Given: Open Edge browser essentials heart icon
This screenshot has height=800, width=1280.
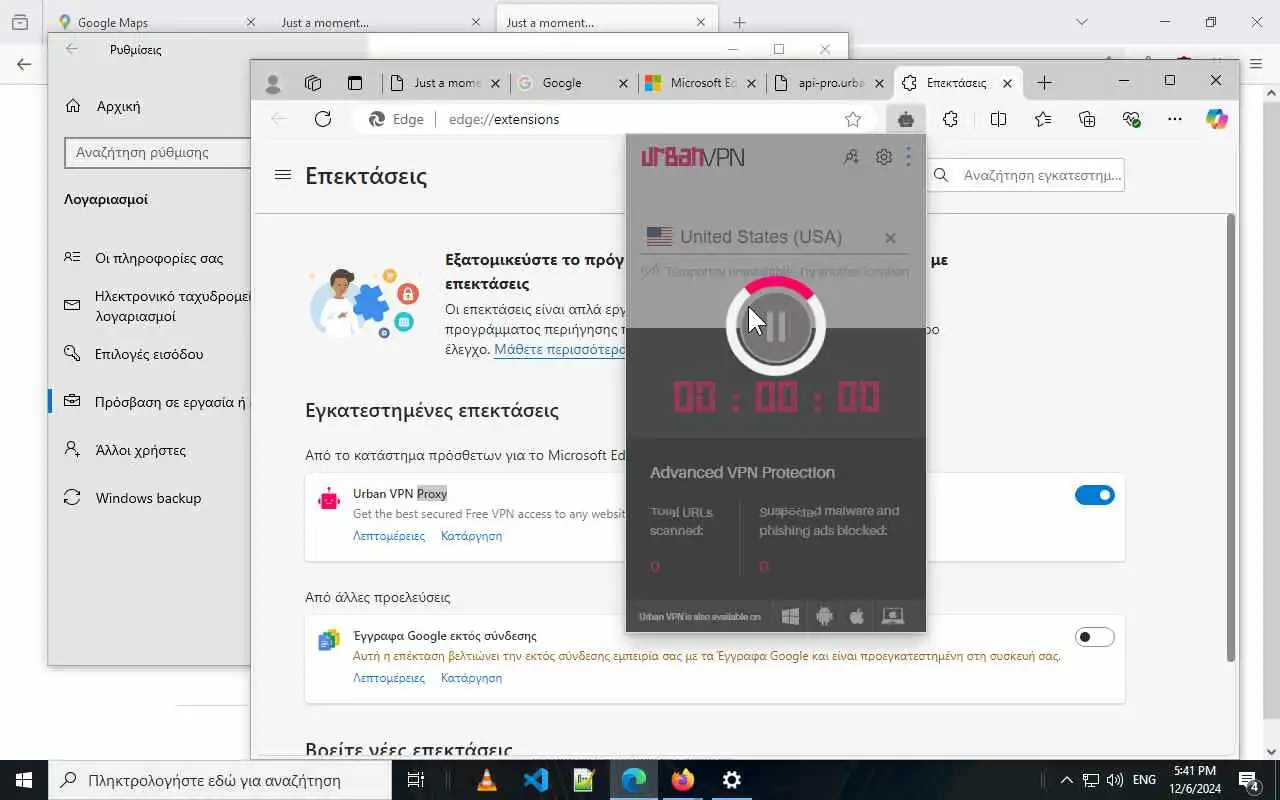Looking at the screenshot, I should tap(1131, 119).
